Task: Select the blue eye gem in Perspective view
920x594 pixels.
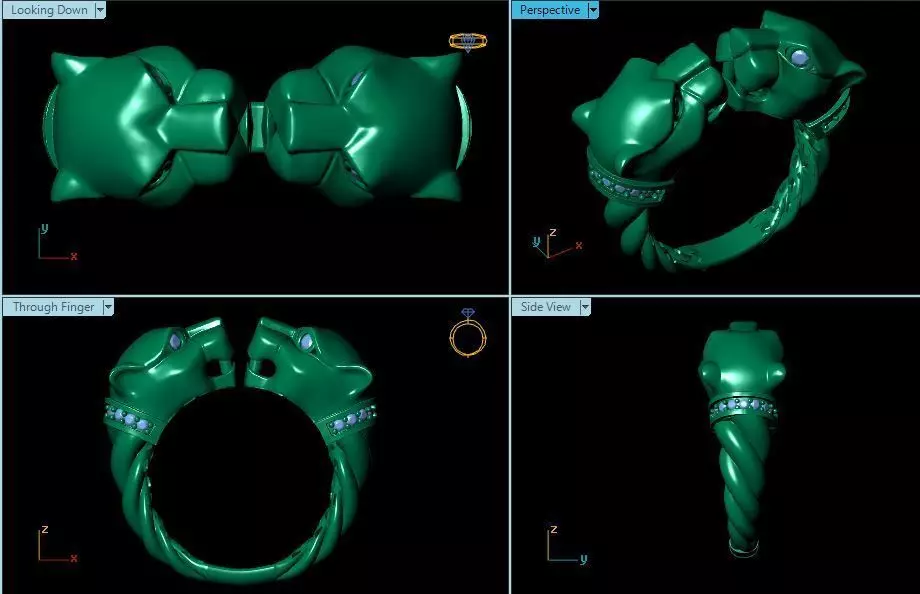Action: (x=799, y=58)
